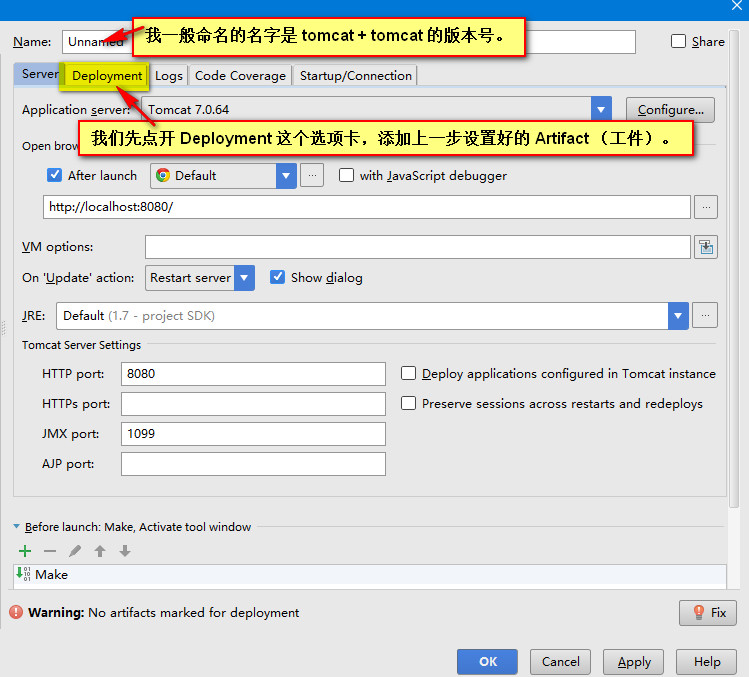Edit before launch task with pencil icon
The height and width of the screenshot is (677, 749).
click(x=75, y=551)
